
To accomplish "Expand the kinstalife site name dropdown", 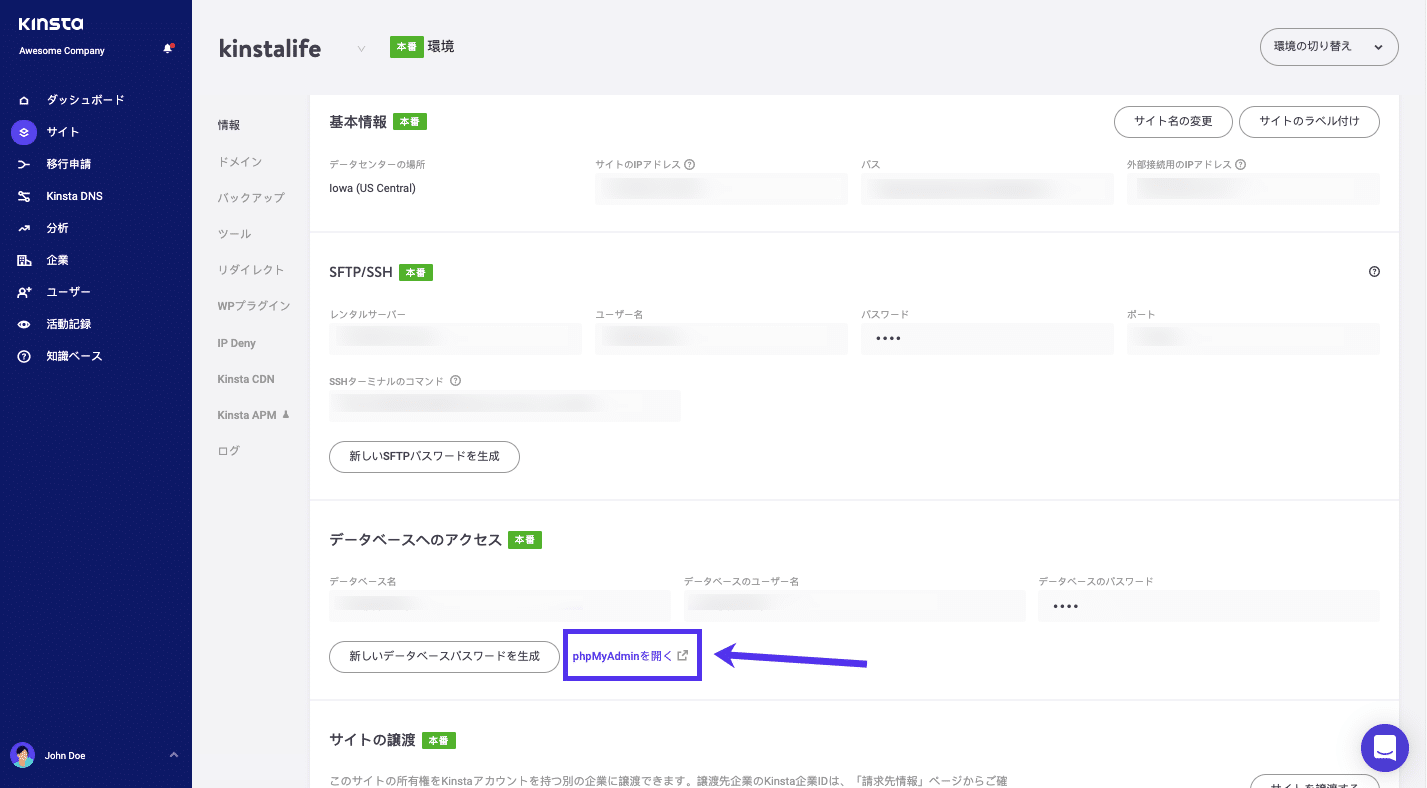I will click(360, 48).
